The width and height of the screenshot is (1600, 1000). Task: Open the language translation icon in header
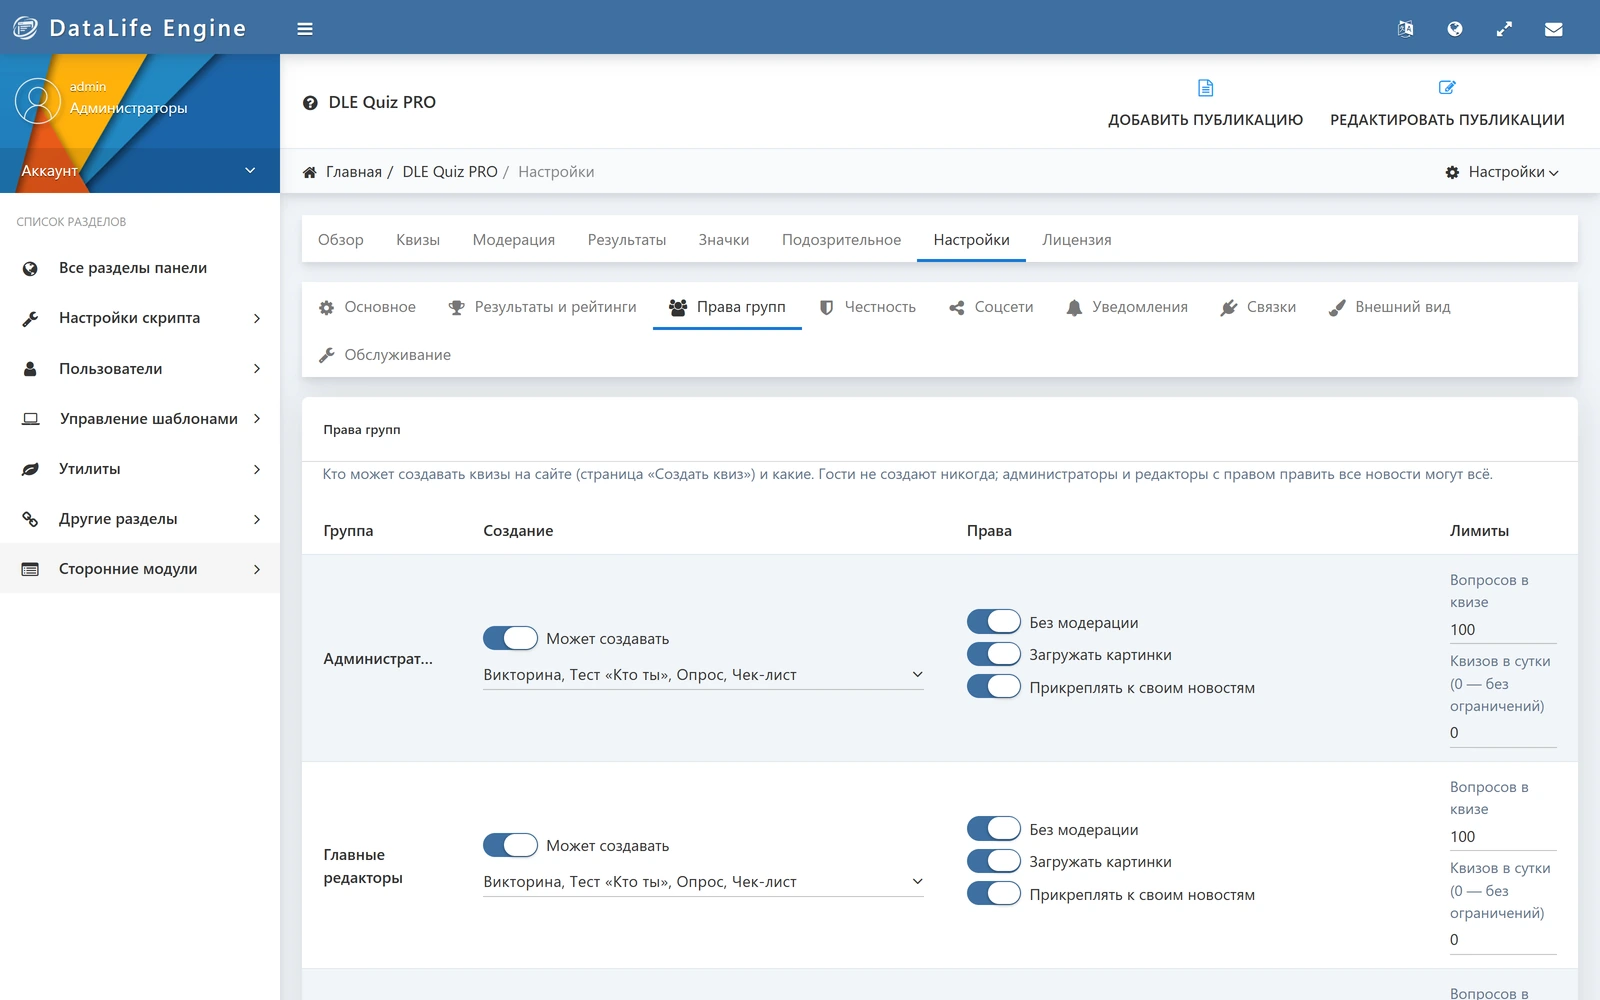(x=1405, y=29)
